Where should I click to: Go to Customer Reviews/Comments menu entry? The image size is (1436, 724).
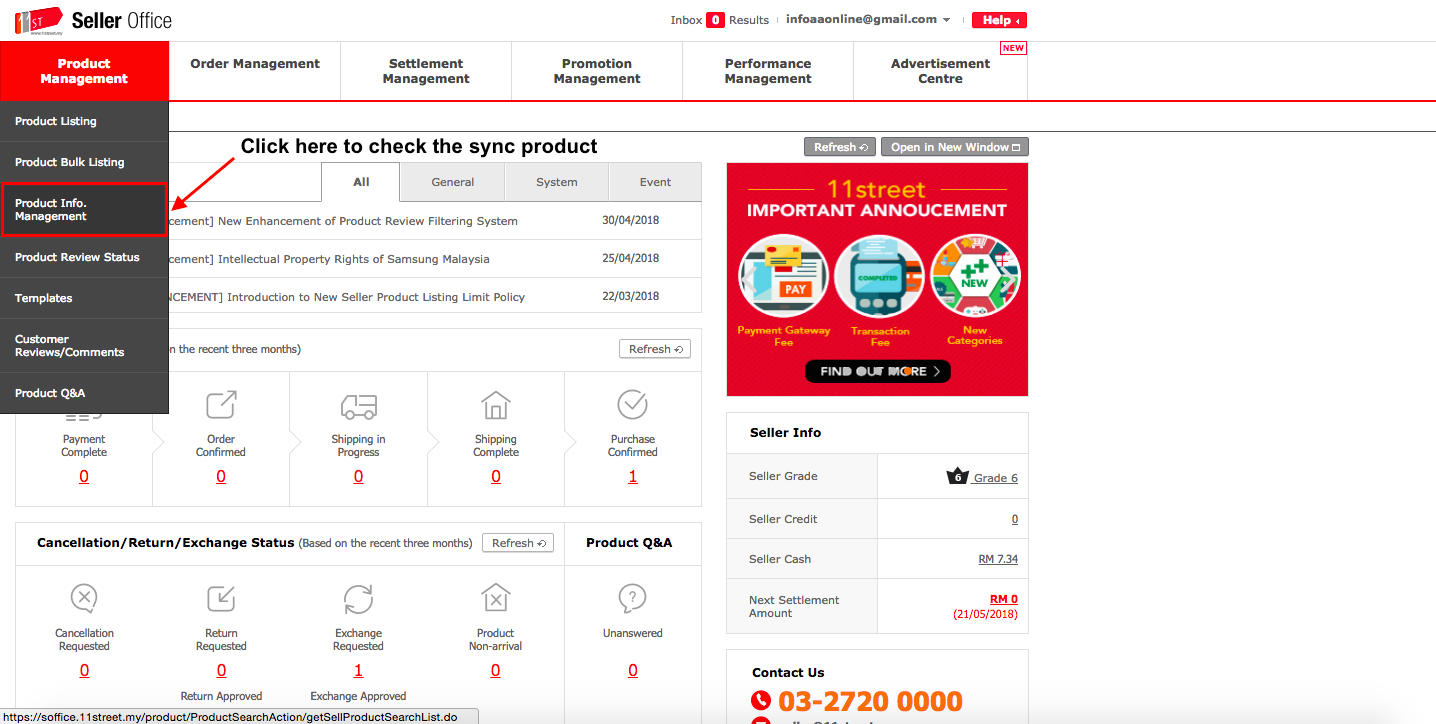pos(84,346)
